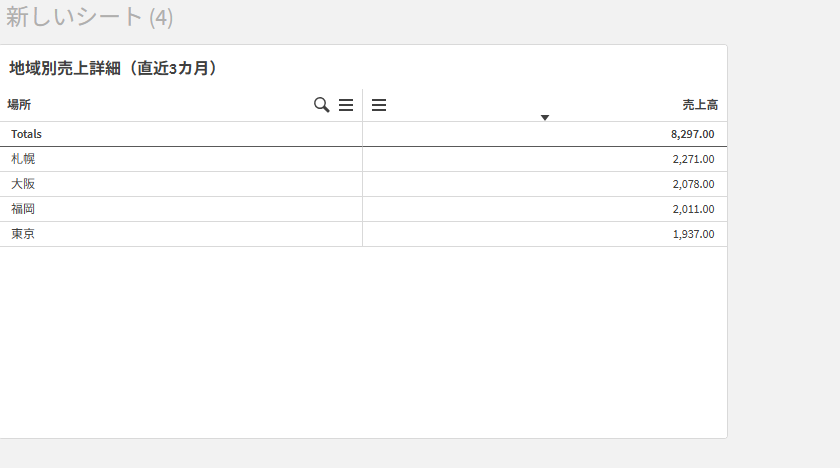This screenshot has height=468, width=840.
Task: Click the 2,271.00 sales value
Action: pyautogui.click(x=693, y=159)
